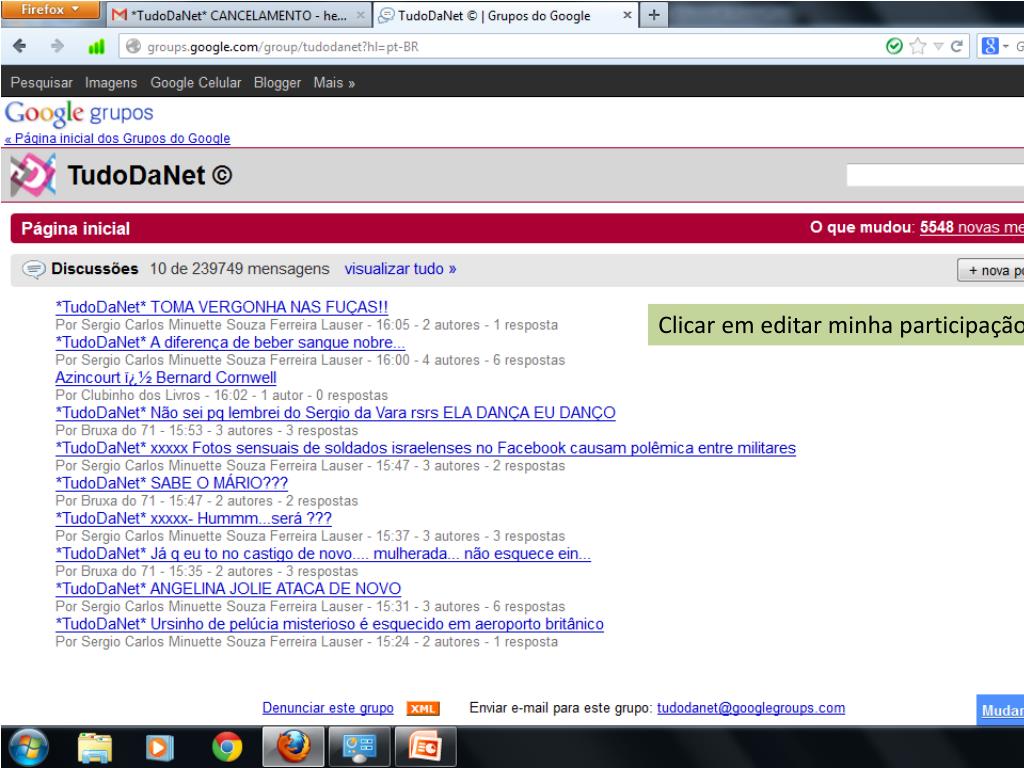This screenshot has width=1024, height=768.
Task: Switch to PowerPoint in the taskbar
Action: click(x=424, y=748)
